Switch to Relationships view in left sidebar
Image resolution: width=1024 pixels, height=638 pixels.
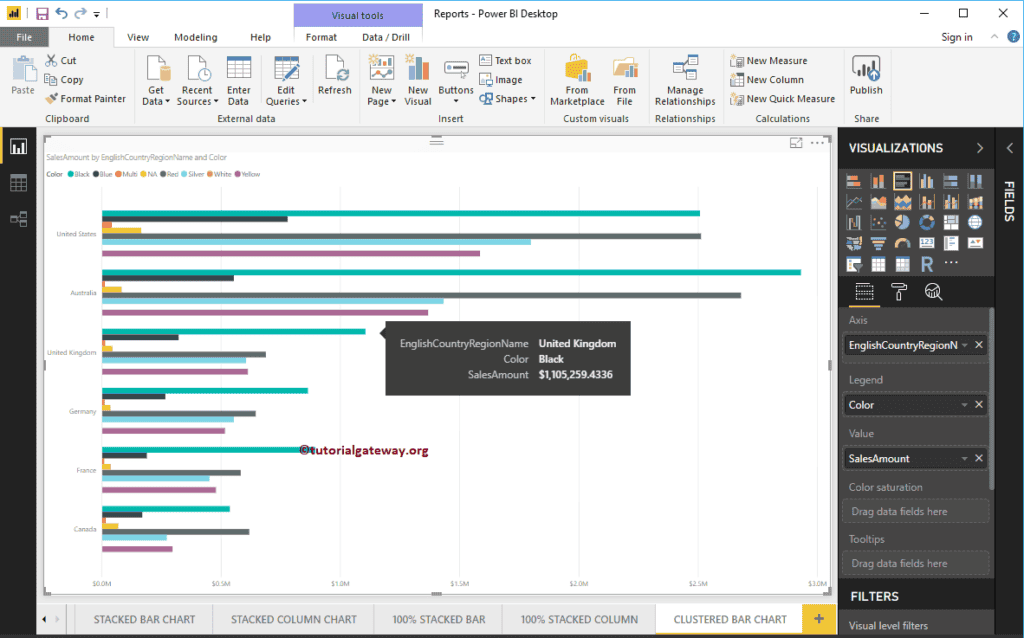(x=18, y=219)
